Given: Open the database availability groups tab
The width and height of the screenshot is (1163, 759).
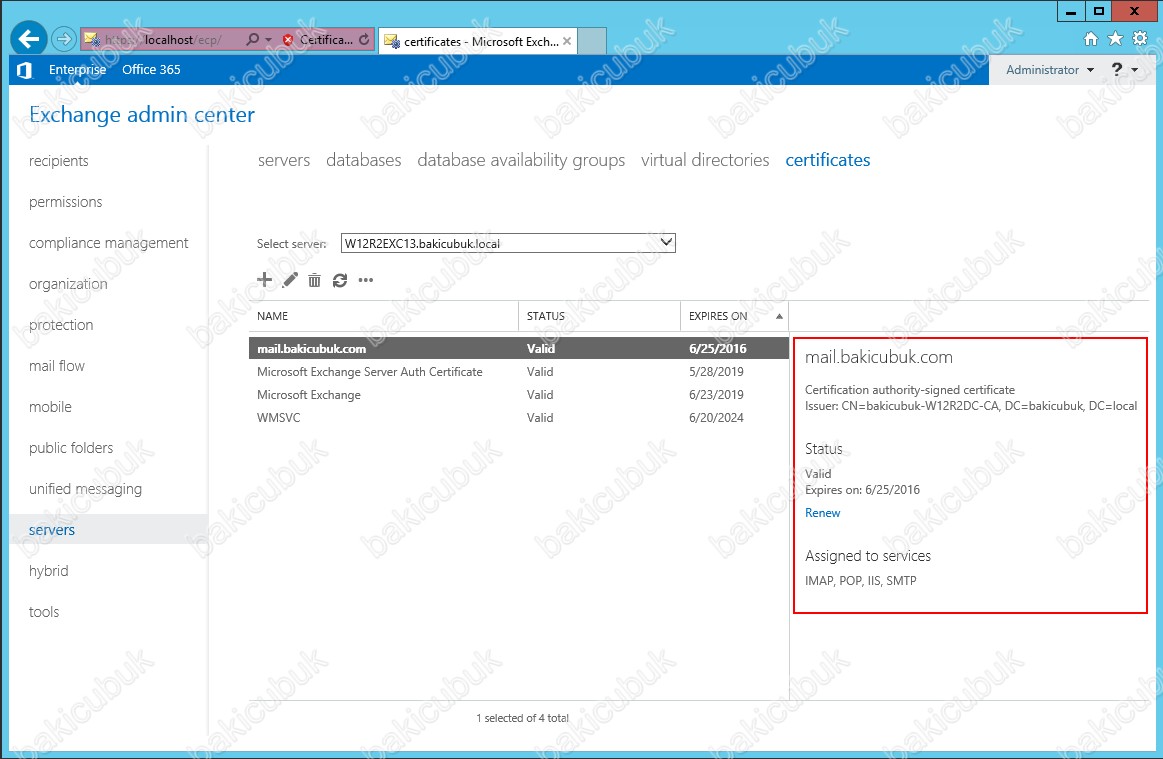Looking at the screenshot, I should (521, 160).
